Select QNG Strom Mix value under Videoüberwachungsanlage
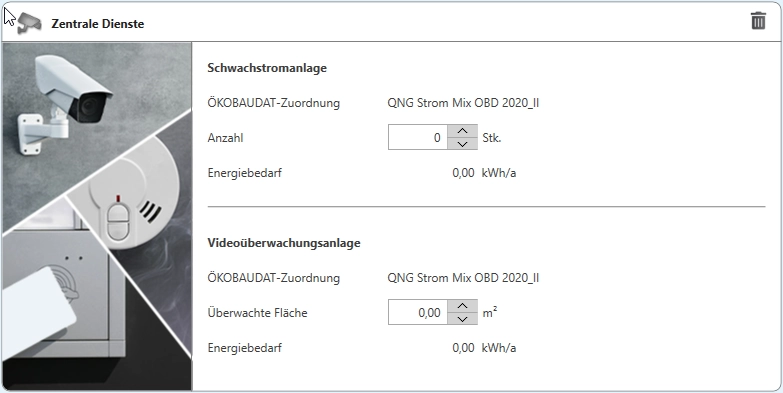The image size is (783, 393). click(x=463, y=278)
